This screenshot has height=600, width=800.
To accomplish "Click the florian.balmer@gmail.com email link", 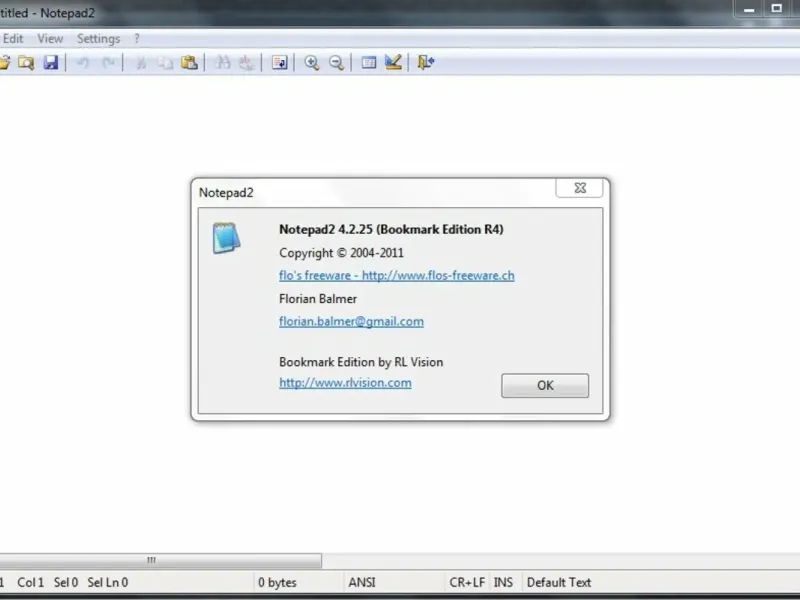I will coord(351,321).
